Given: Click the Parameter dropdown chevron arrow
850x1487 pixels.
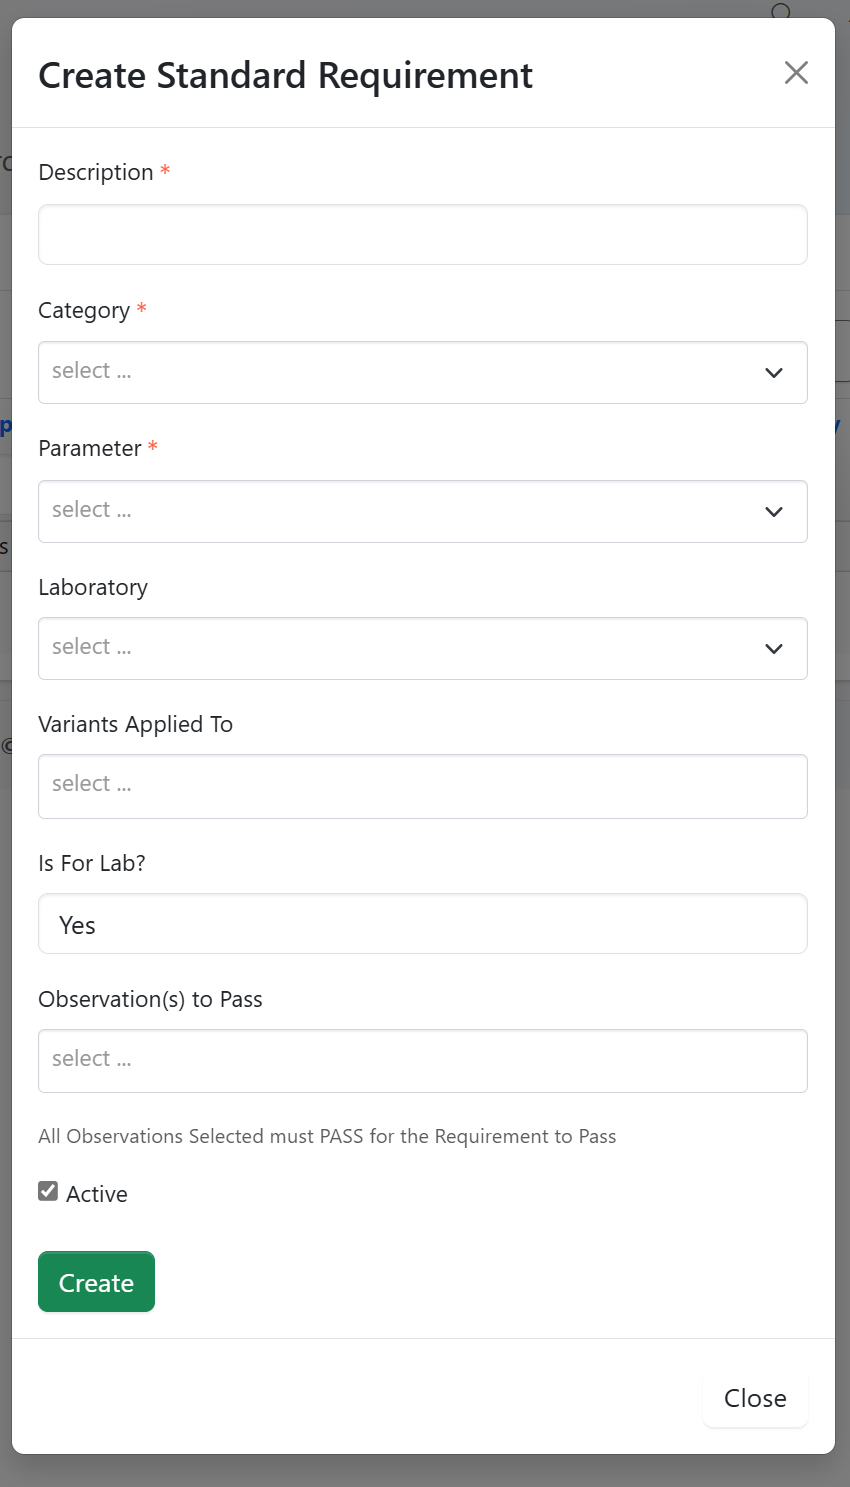Looking at the screenshot, I should [773, 512].
